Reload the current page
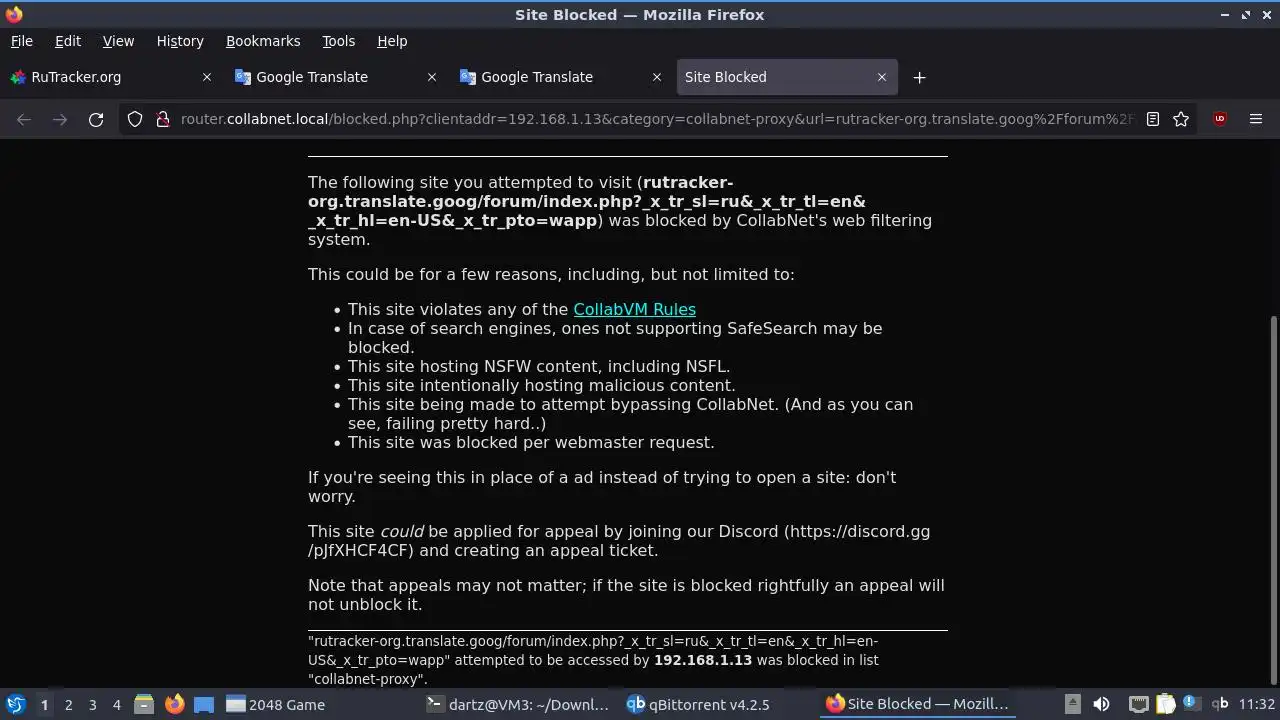This screenshot has height=720, width=1280. [x=96, y=119]
